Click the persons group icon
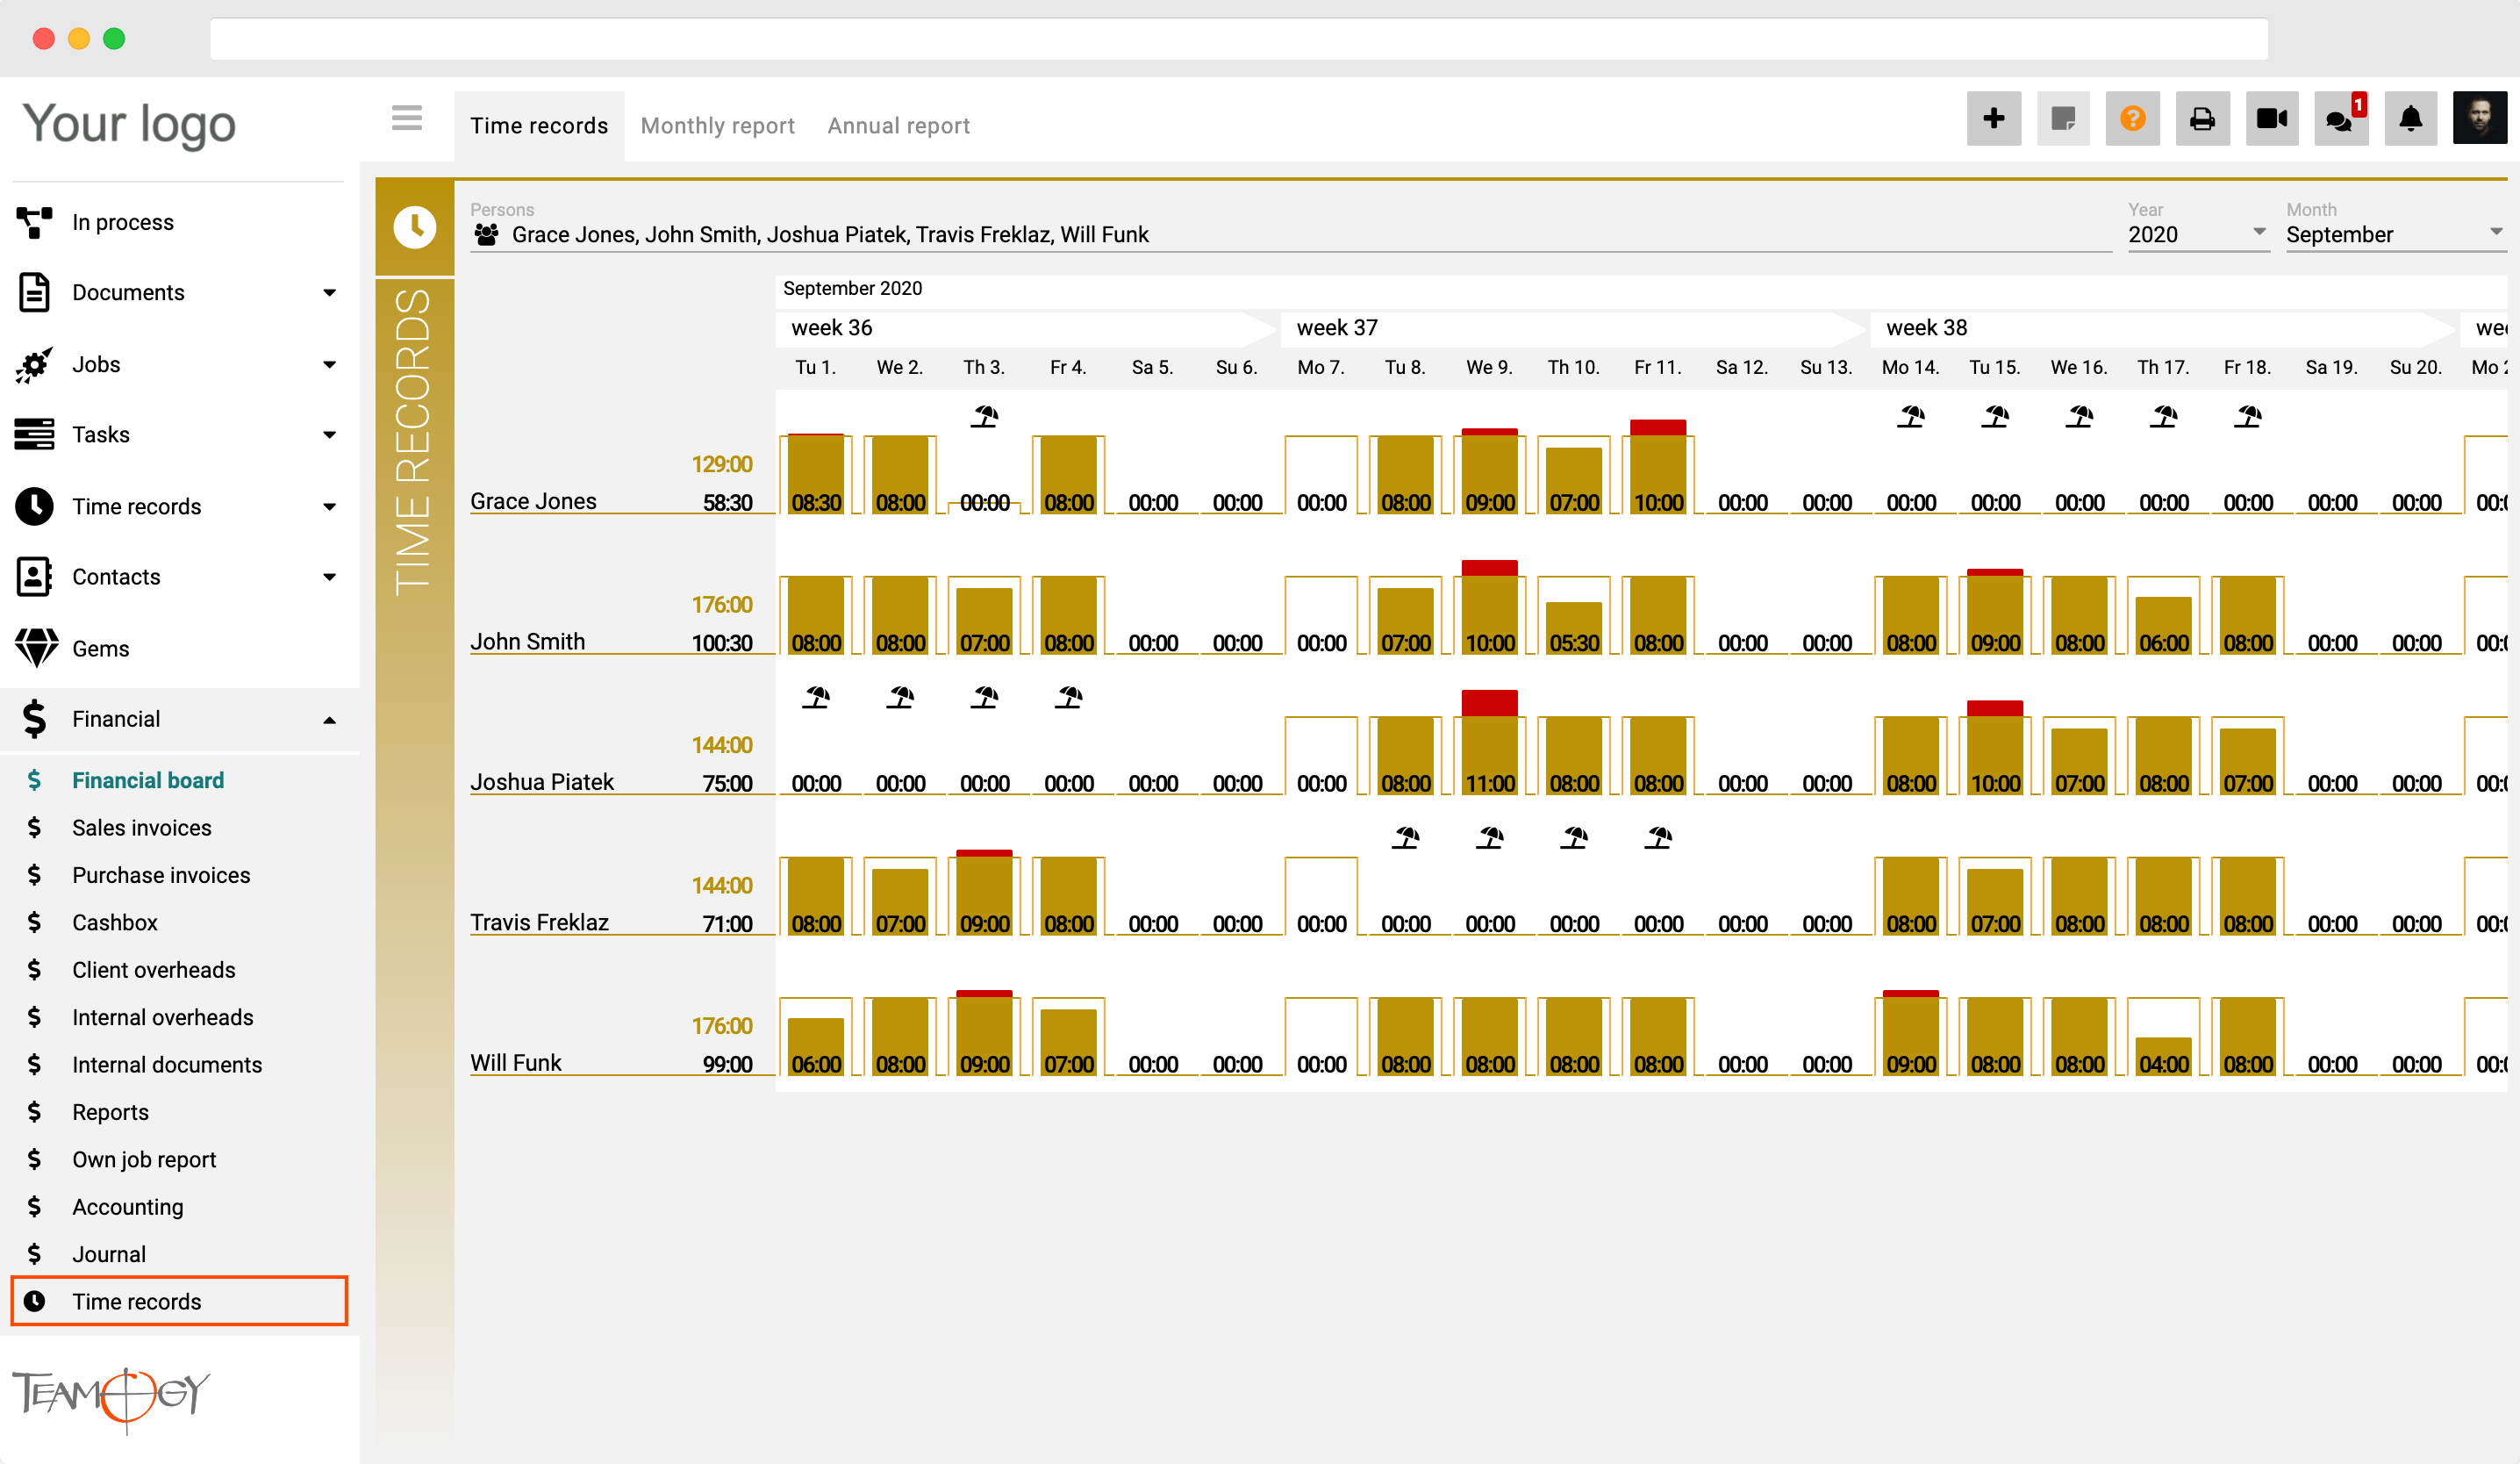The height and width of the screenshot is (1464, 2520). [487, 235]
